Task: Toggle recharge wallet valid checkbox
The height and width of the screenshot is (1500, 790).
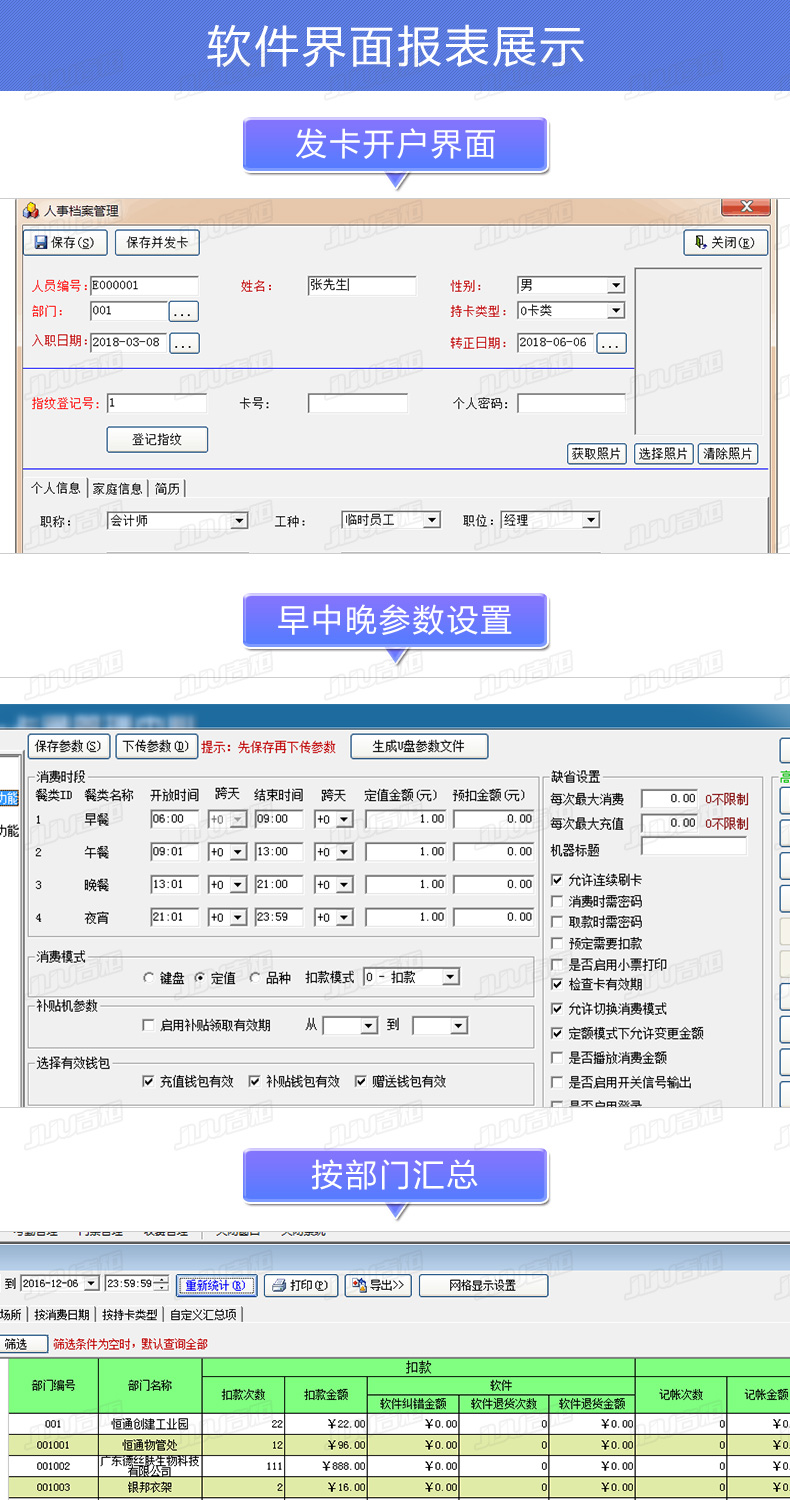Action: 149,1081
